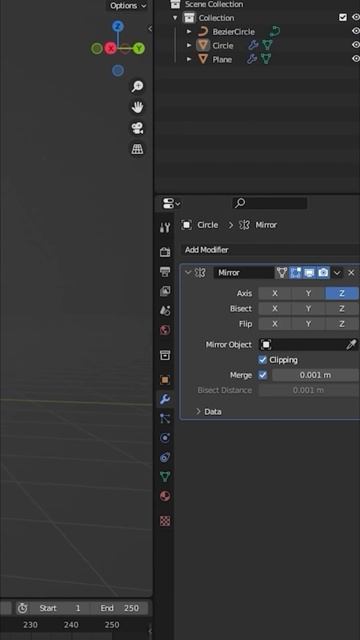
Task: Toggle Mirror modifier render camera icon
Action: 323,273
